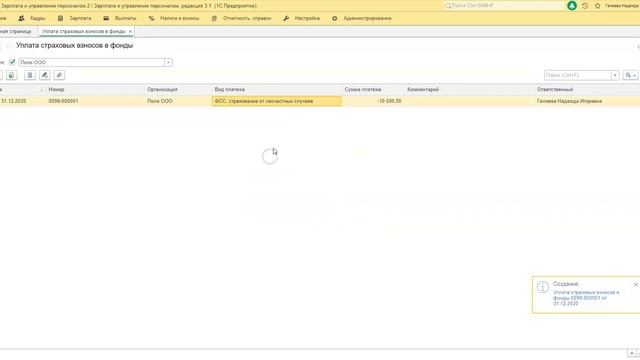Close the creation notification popup
The height and width of the screenshot is (360, 640).
tap(636, 284)
